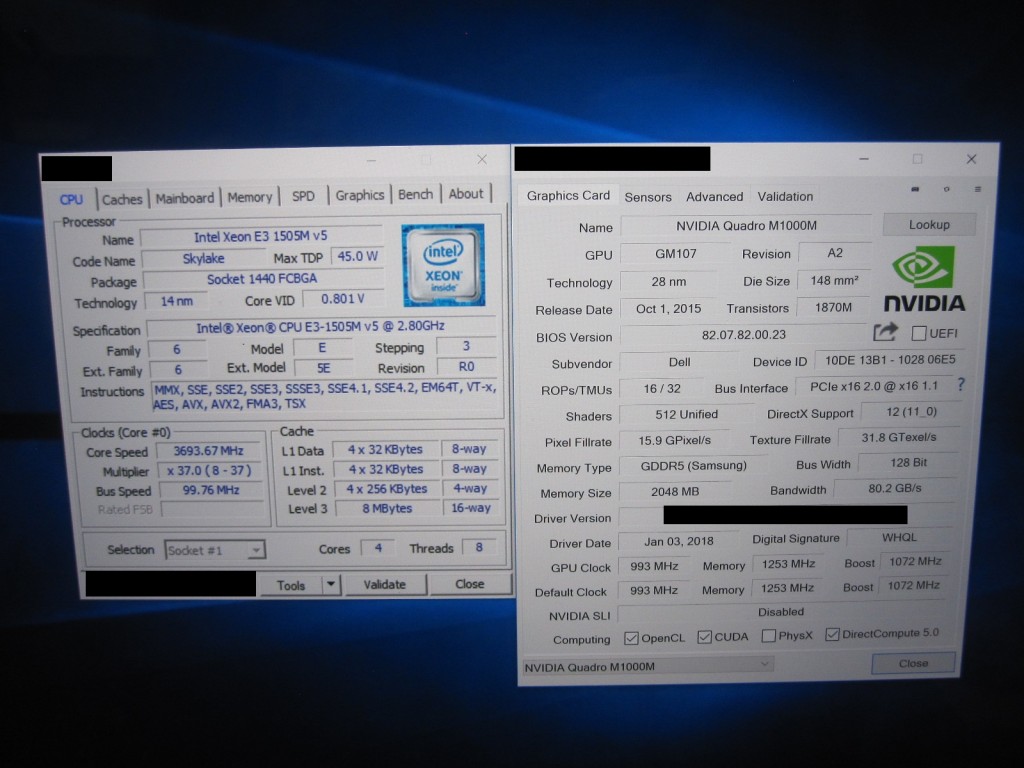Image resolution: width=1024 pixels, height=768 pixels.
Task: Click the Release Date value Oct 1, 2015
Action: [668, 308]
